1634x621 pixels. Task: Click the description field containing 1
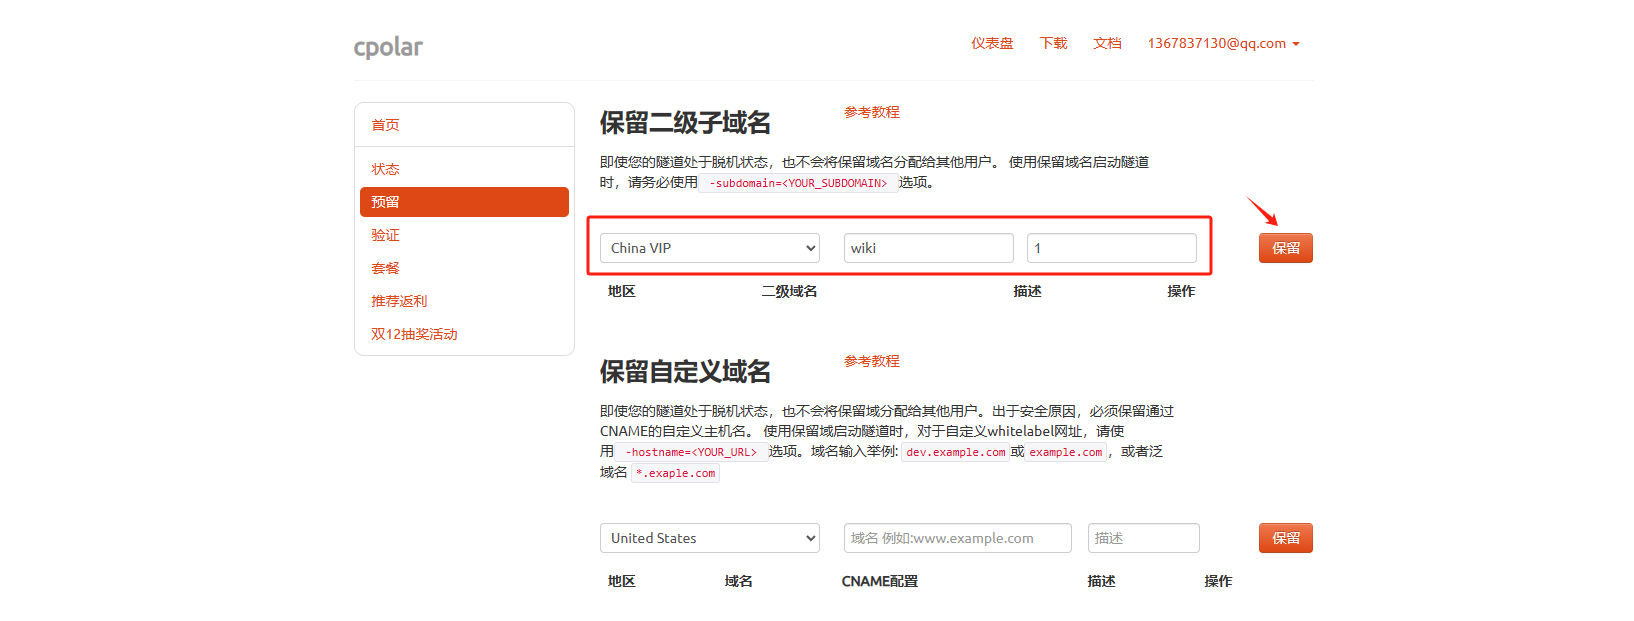pos(1111,248)
